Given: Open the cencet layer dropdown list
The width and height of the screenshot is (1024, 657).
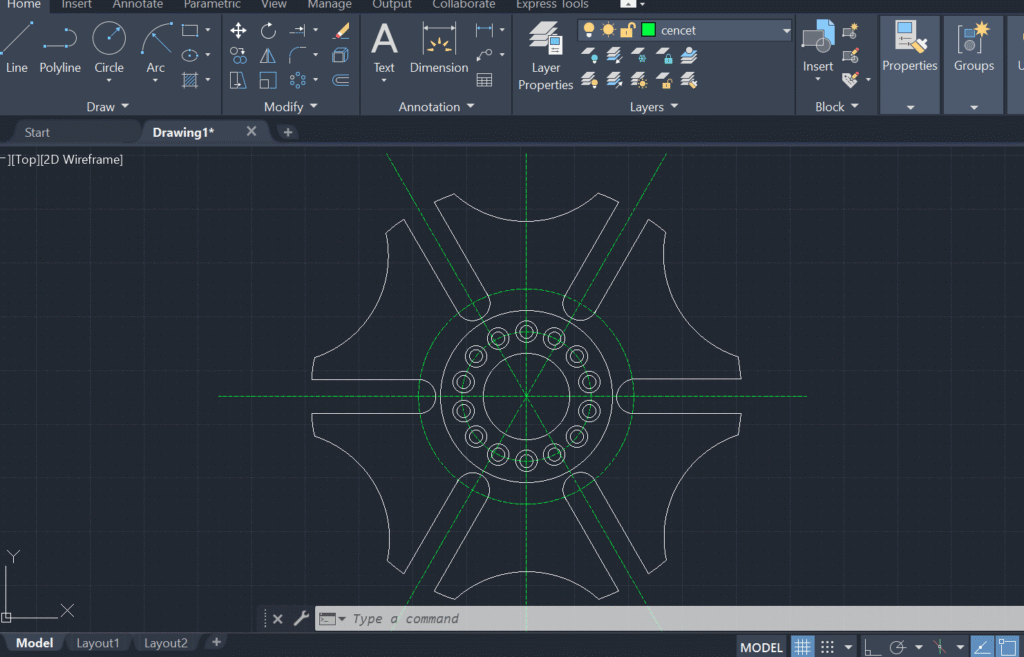Looking at the screenshot, I should tap(786, 30).
